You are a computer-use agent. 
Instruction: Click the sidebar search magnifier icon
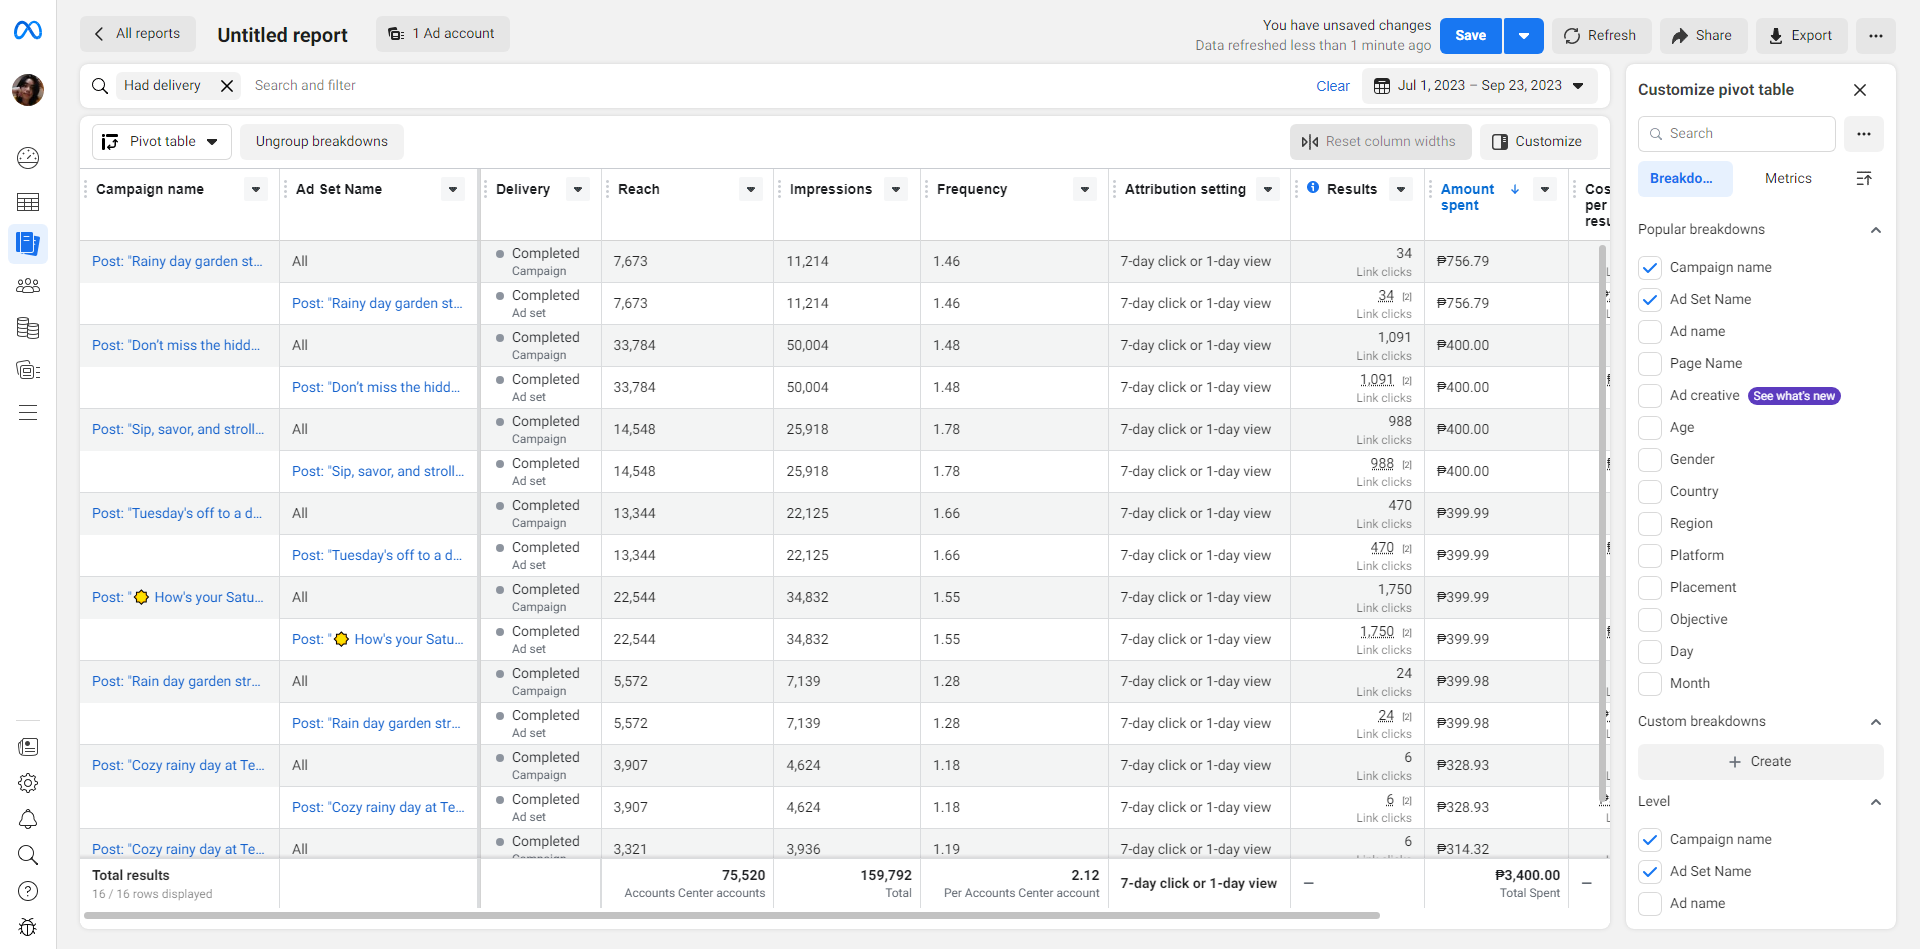click(x=28, y=855)
